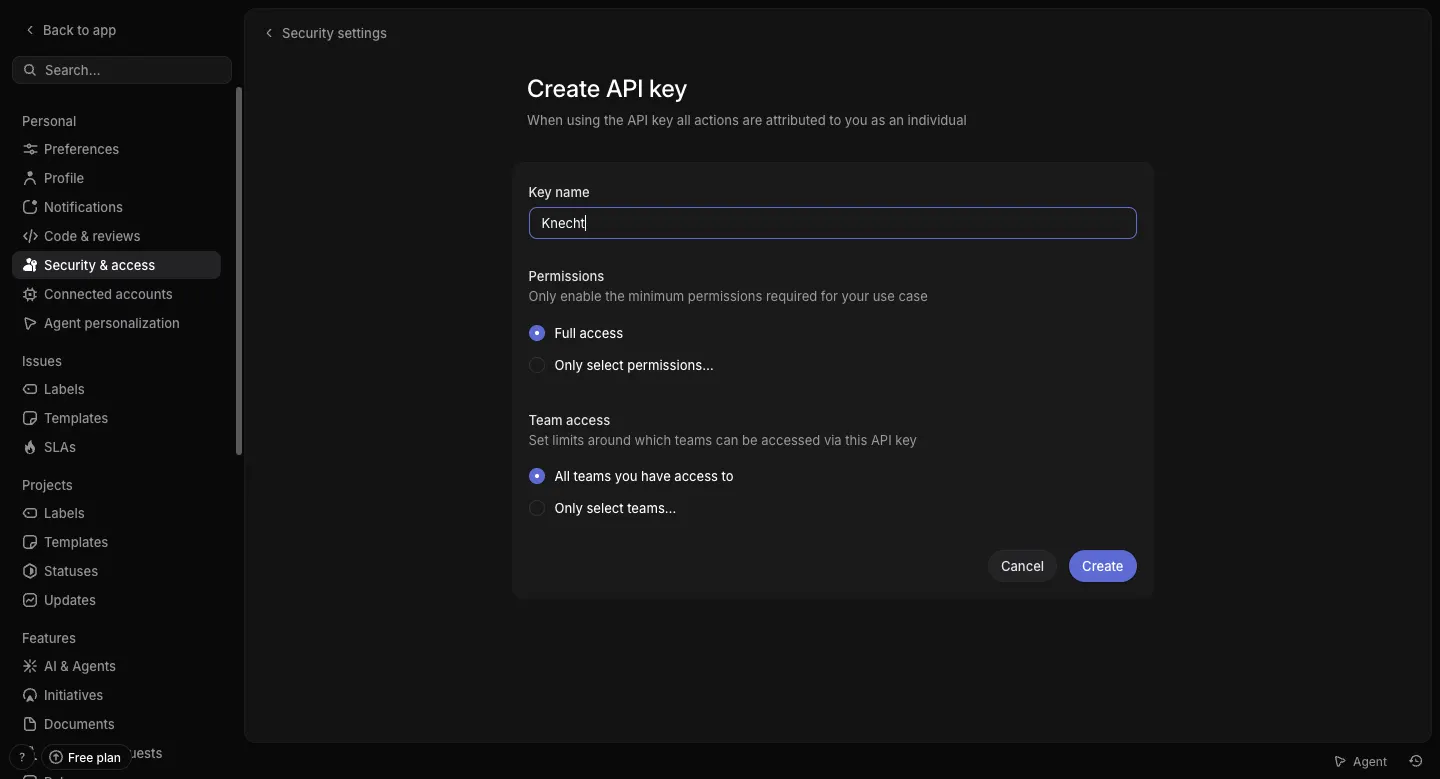Click the sidebar vertical scrollbar

[x=239, y=271]
